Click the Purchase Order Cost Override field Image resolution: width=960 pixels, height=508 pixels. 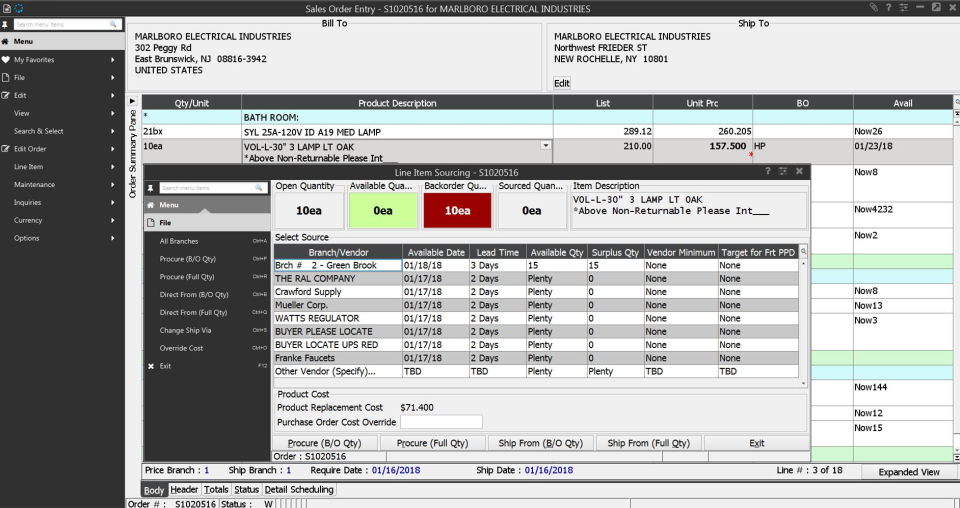click(441, 422)
